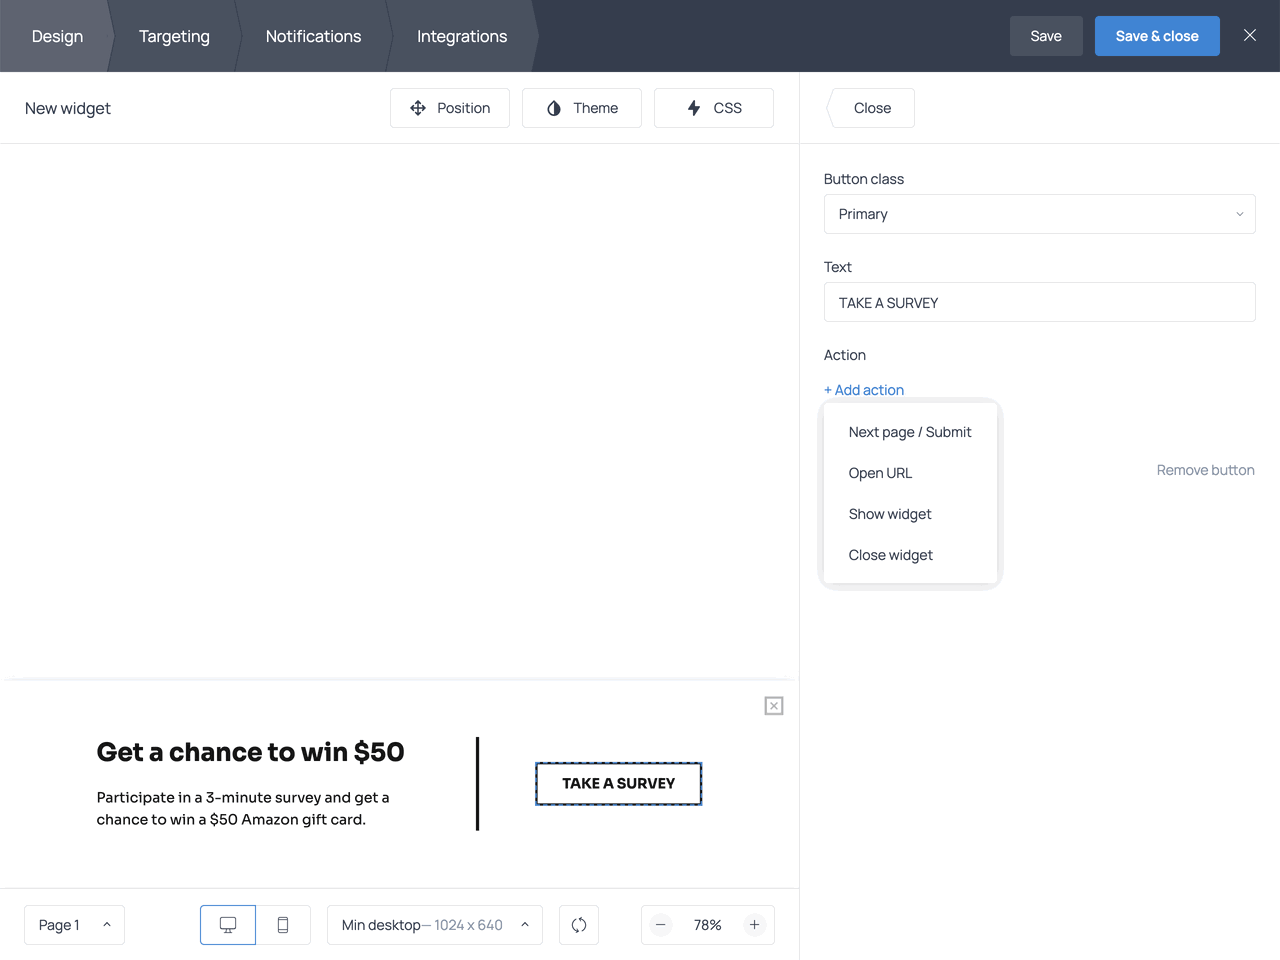Open the Button class dropdown
Viewport: 1280px width, 960px height.
1039,214
